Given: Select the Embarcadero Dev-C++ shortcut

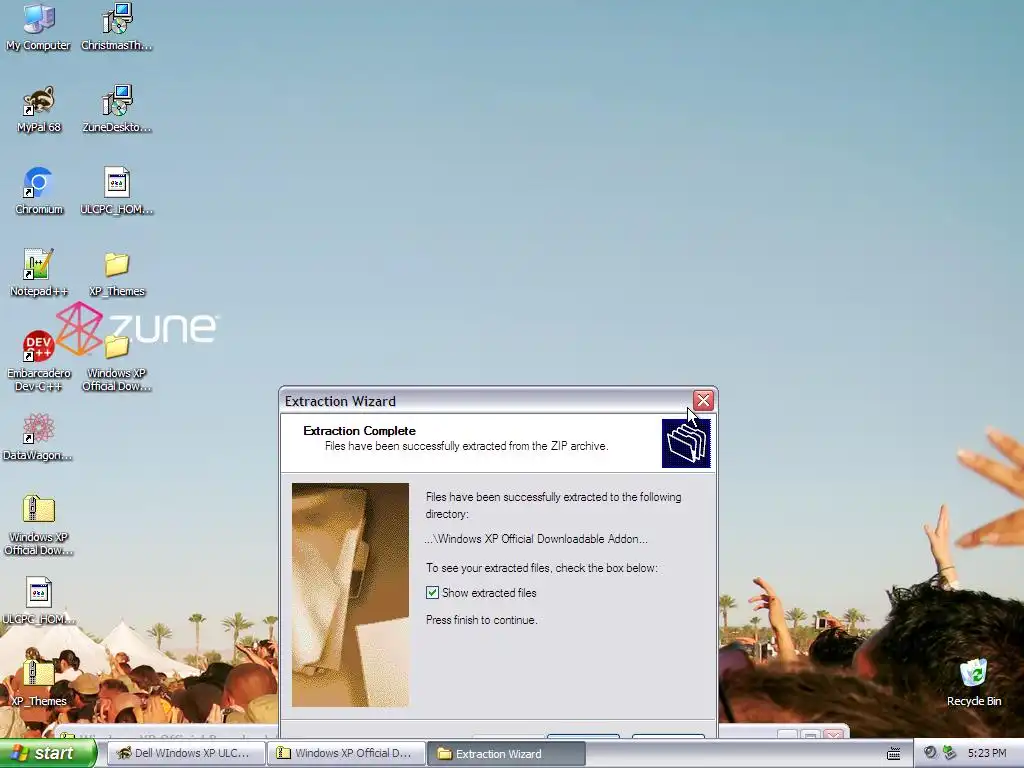Looking at the screenshot, I should coord(39,361).
